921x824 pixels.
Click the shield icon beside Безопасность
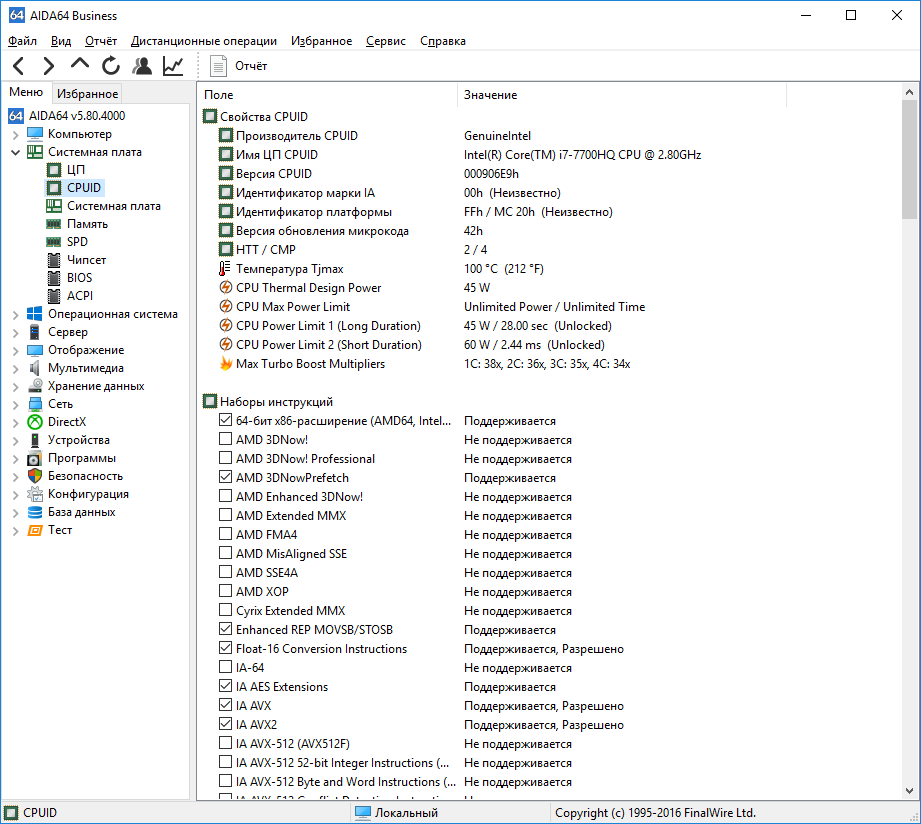(35, 476)
